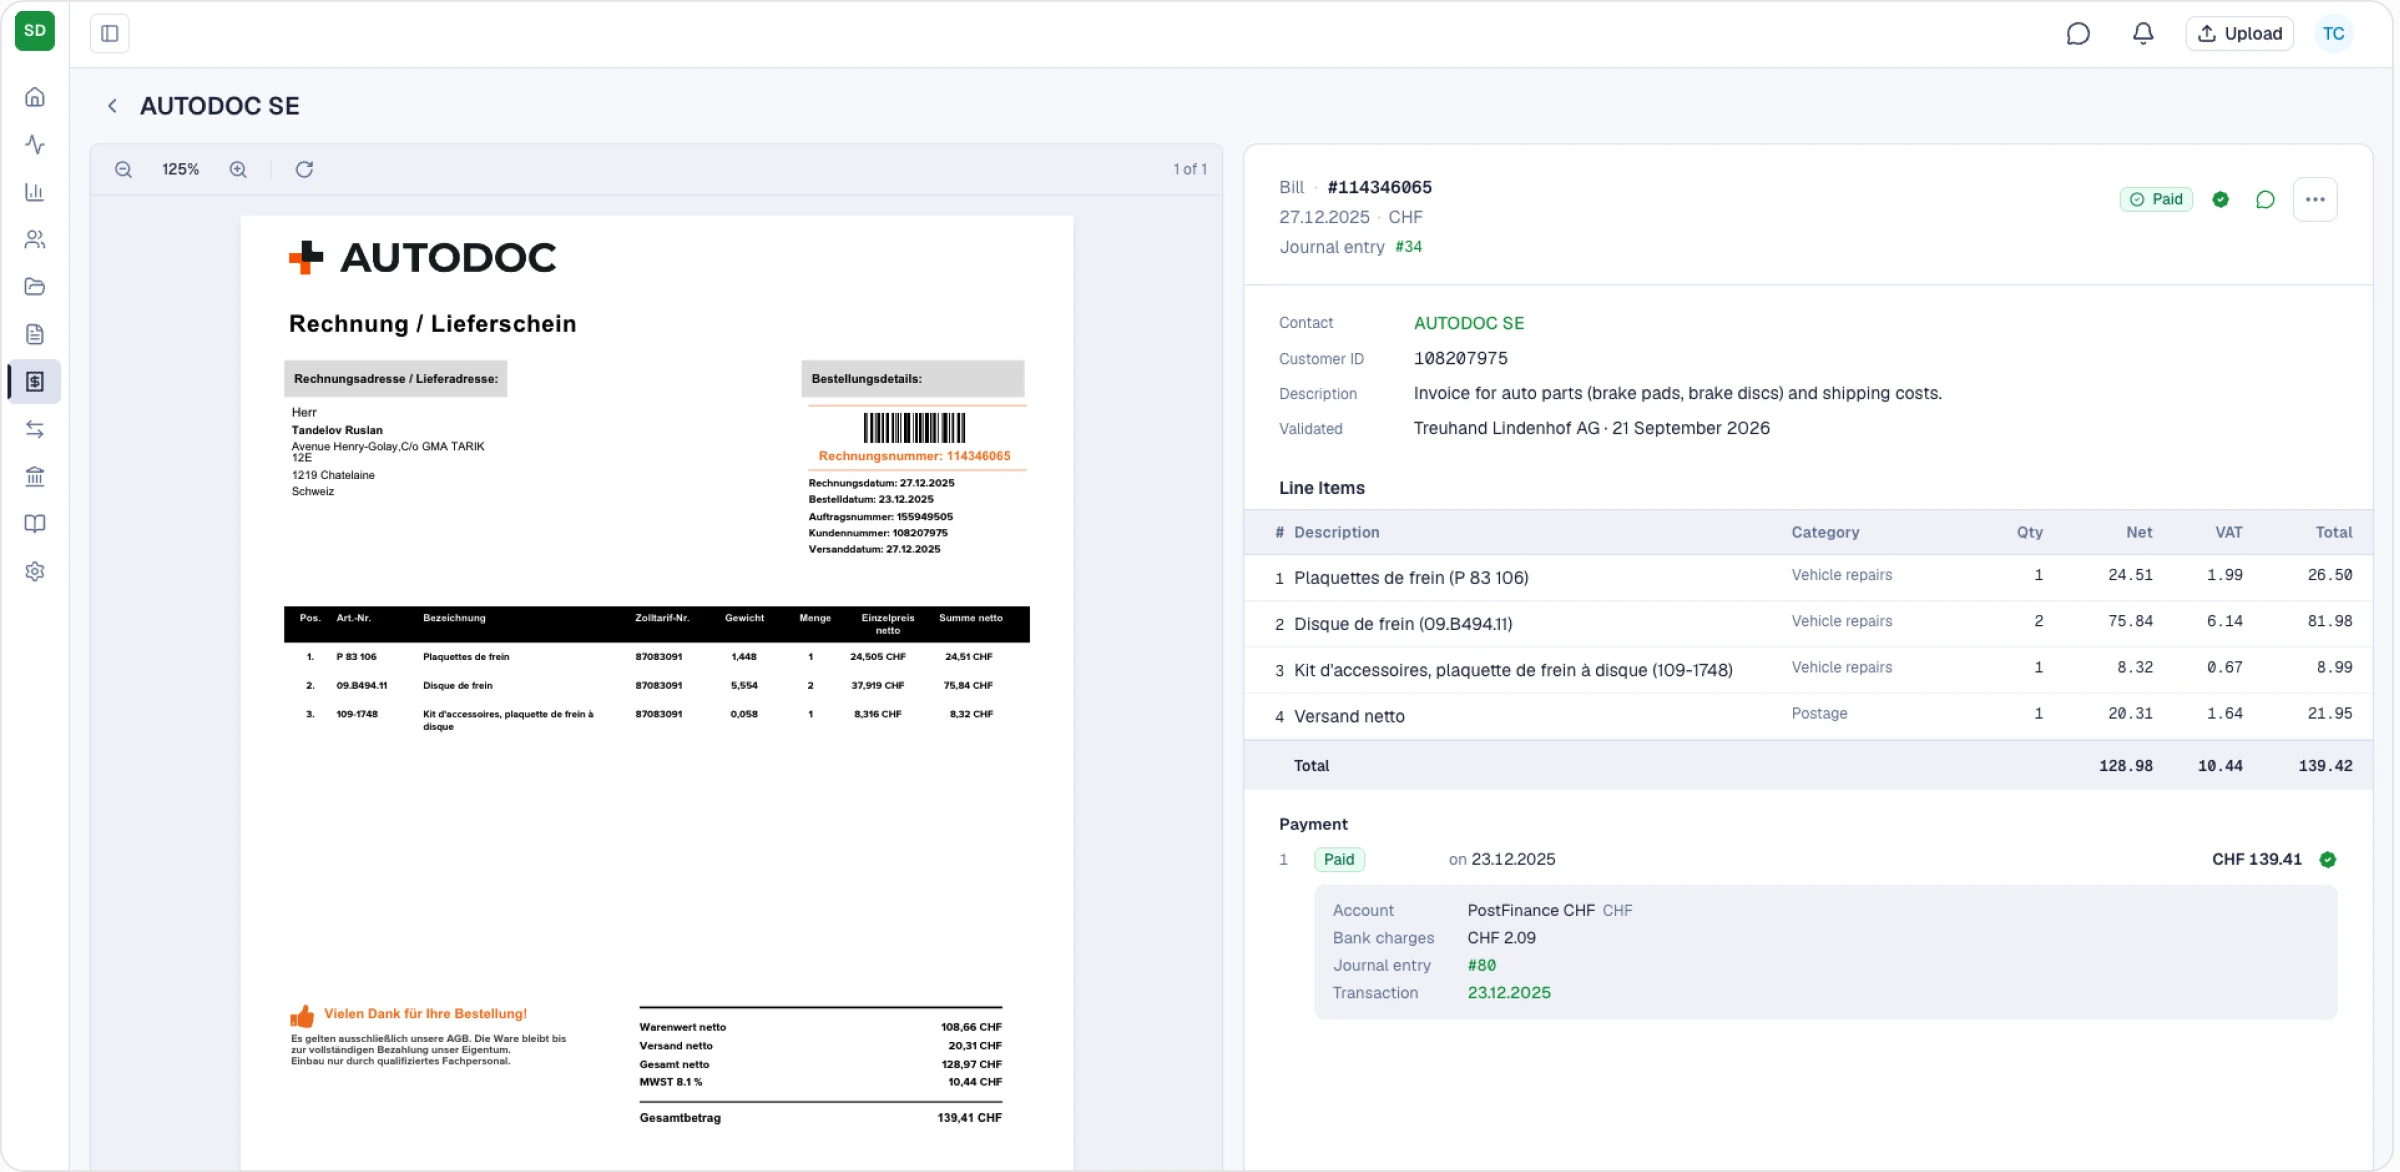
Task: Click the invoice document preview page
Action: click(657, 692)
